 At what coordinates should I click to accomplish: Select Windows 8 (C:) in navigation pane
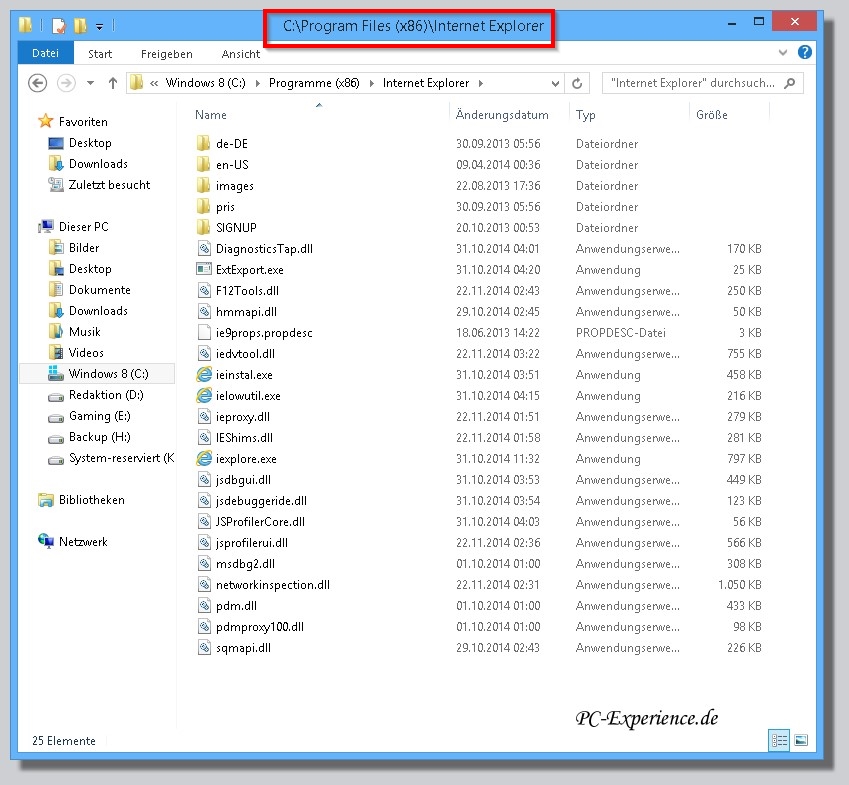point(108,374)
